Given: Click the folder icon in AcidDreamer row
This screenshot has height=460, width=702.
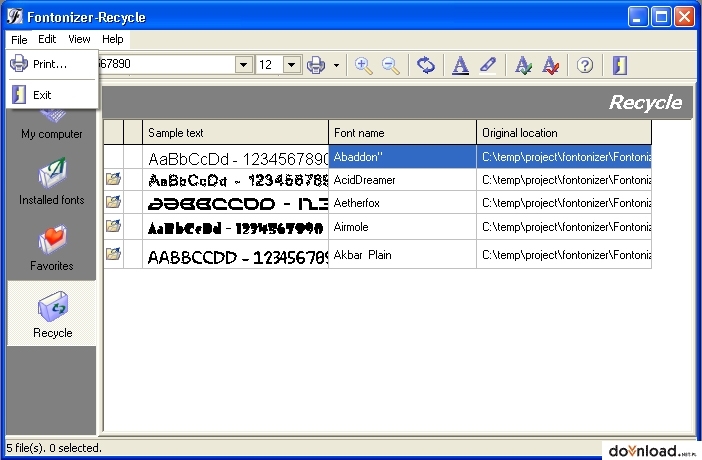Looking at the screenshot, I should [x=113, y=179].
